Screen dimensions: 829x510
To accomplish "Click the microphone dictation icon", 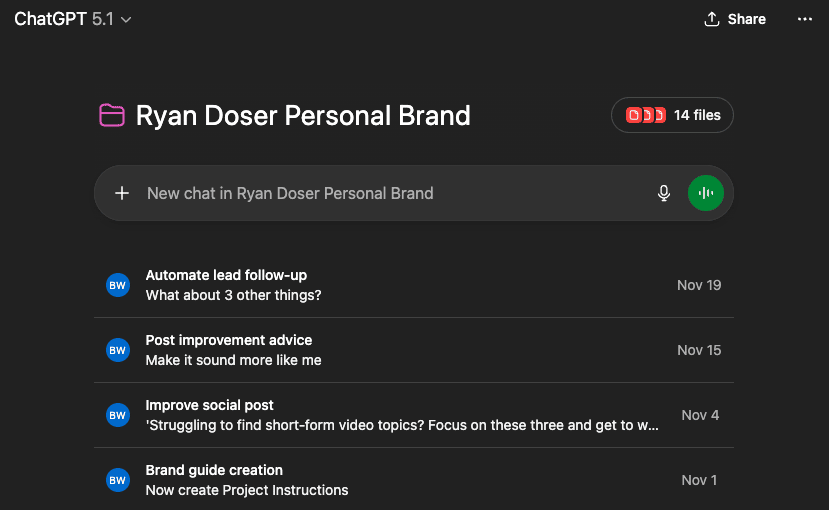I will tap(664, 193).
